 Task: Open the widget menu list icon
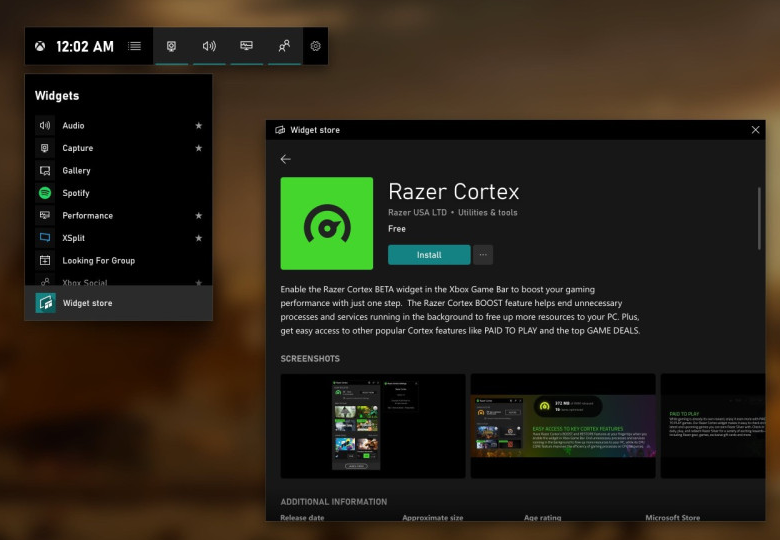coord(134,46)
